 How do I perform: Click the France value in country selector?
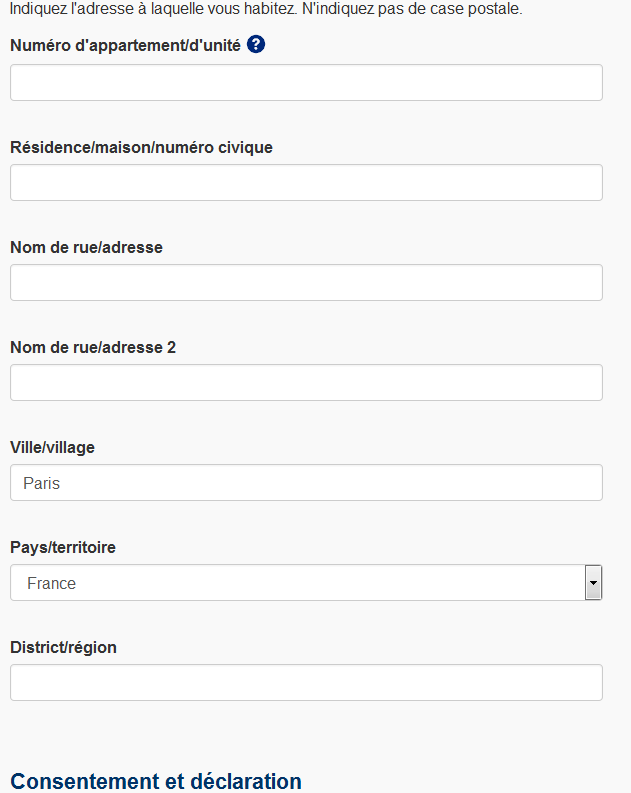click(x=52, y=583)
